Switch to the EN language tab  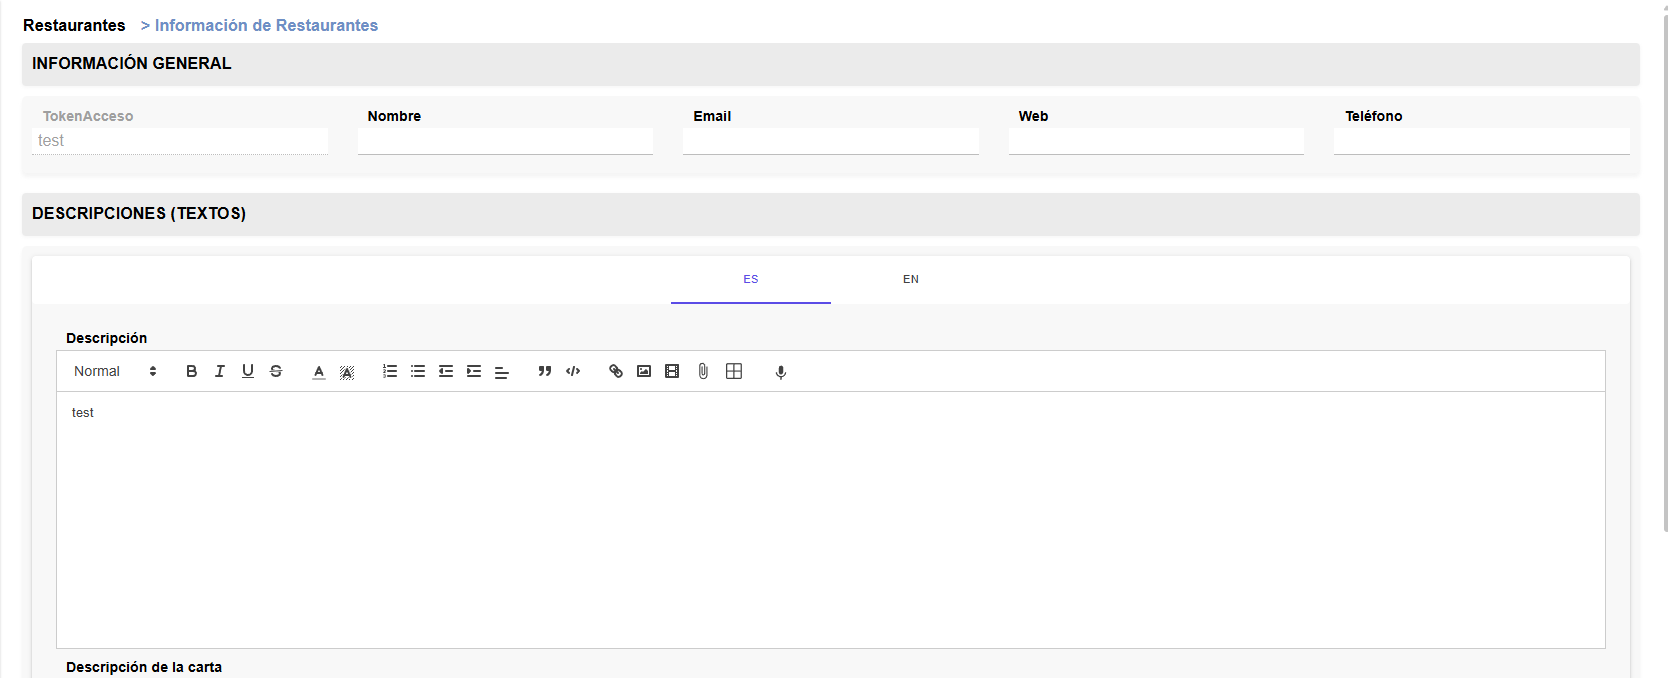[910, 279]
